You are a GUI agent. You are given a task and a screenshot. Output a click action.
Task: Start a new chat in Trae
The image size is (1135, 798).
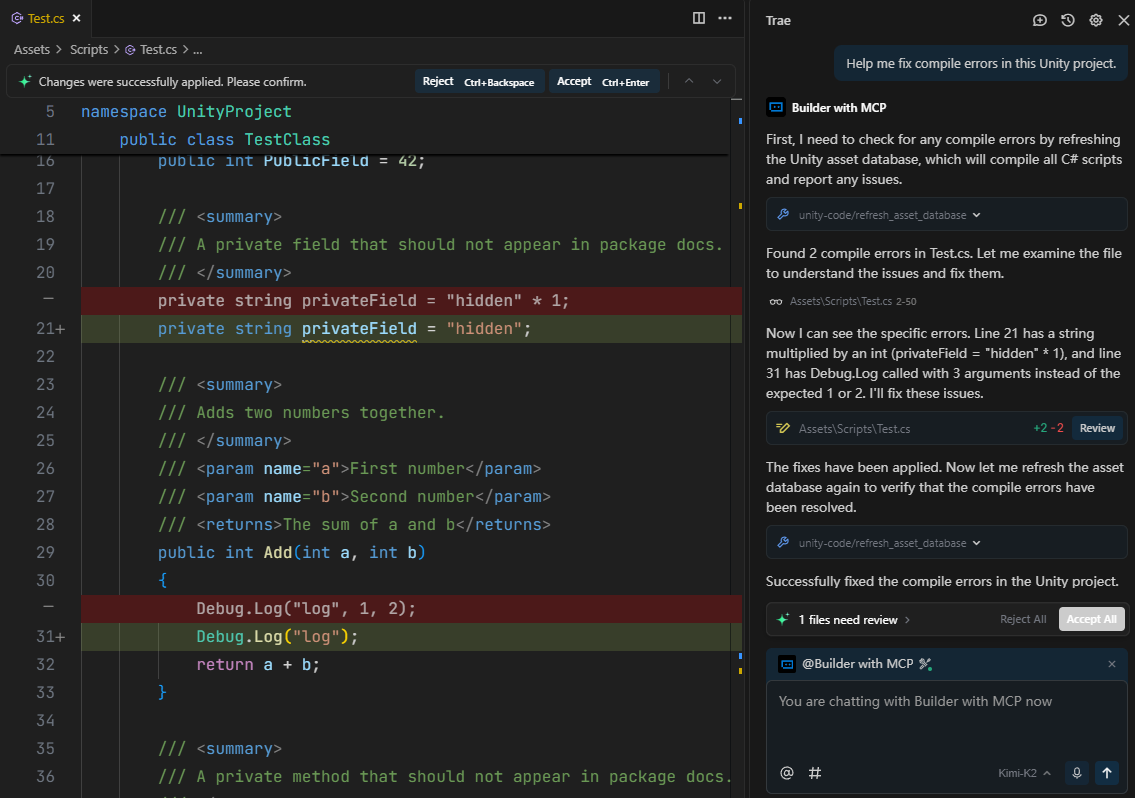coord(1039,20)
